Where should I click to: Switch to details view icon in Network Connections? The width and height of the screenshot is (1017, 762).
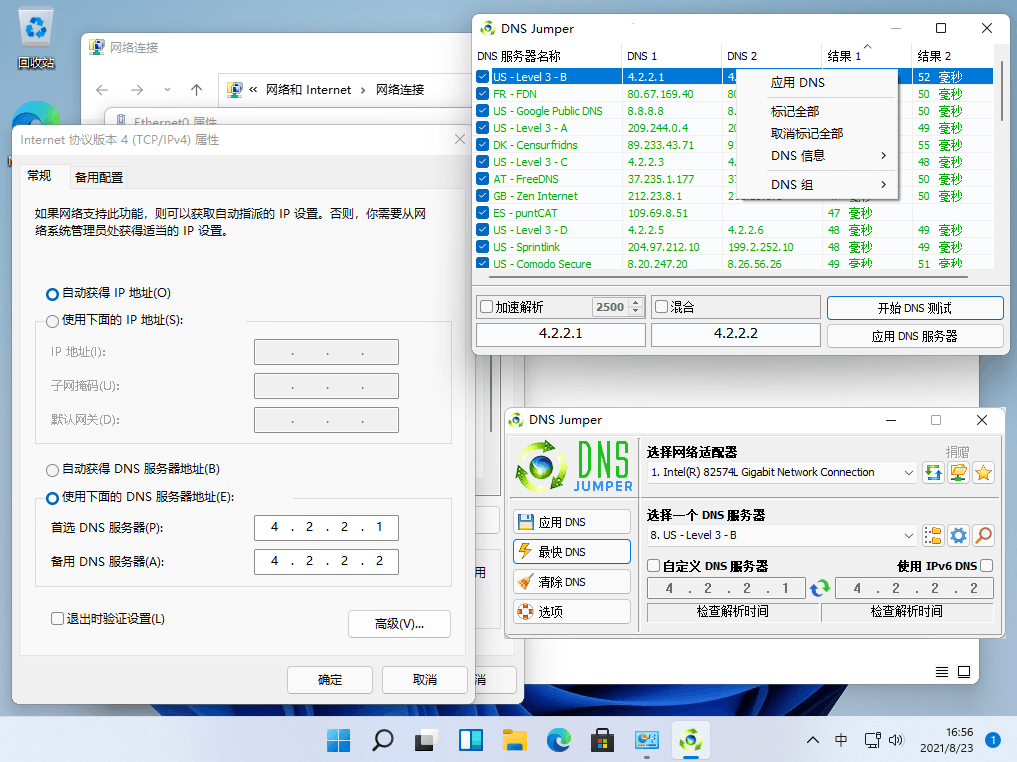(x=942, y=672)
